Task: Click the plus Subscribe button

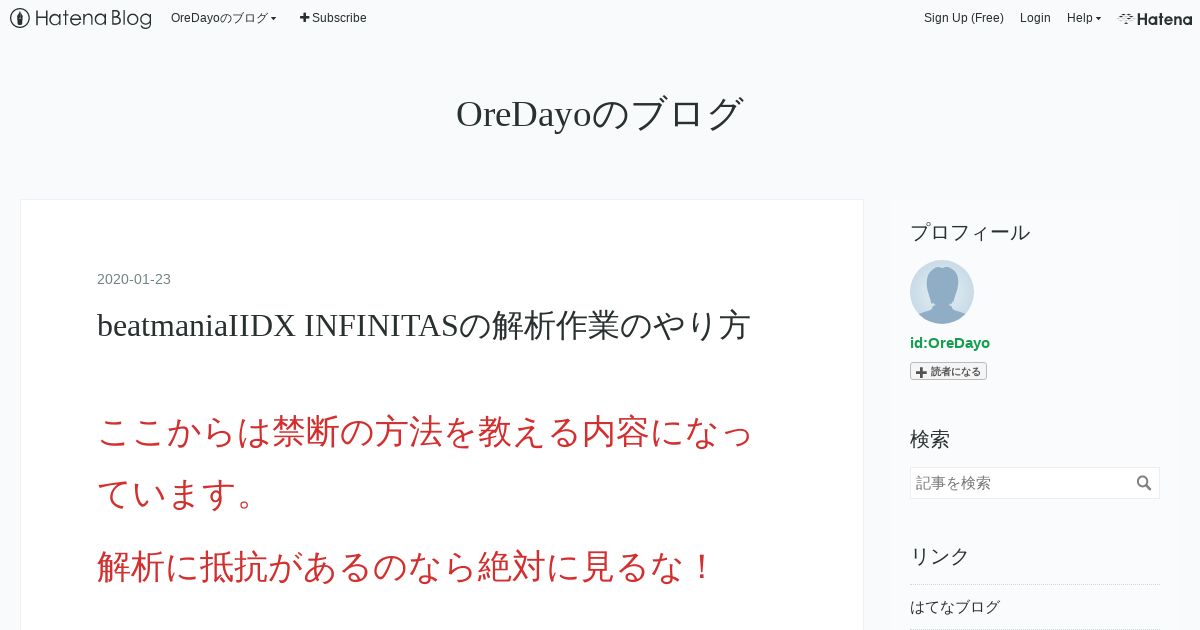Action: click(333, 18)
